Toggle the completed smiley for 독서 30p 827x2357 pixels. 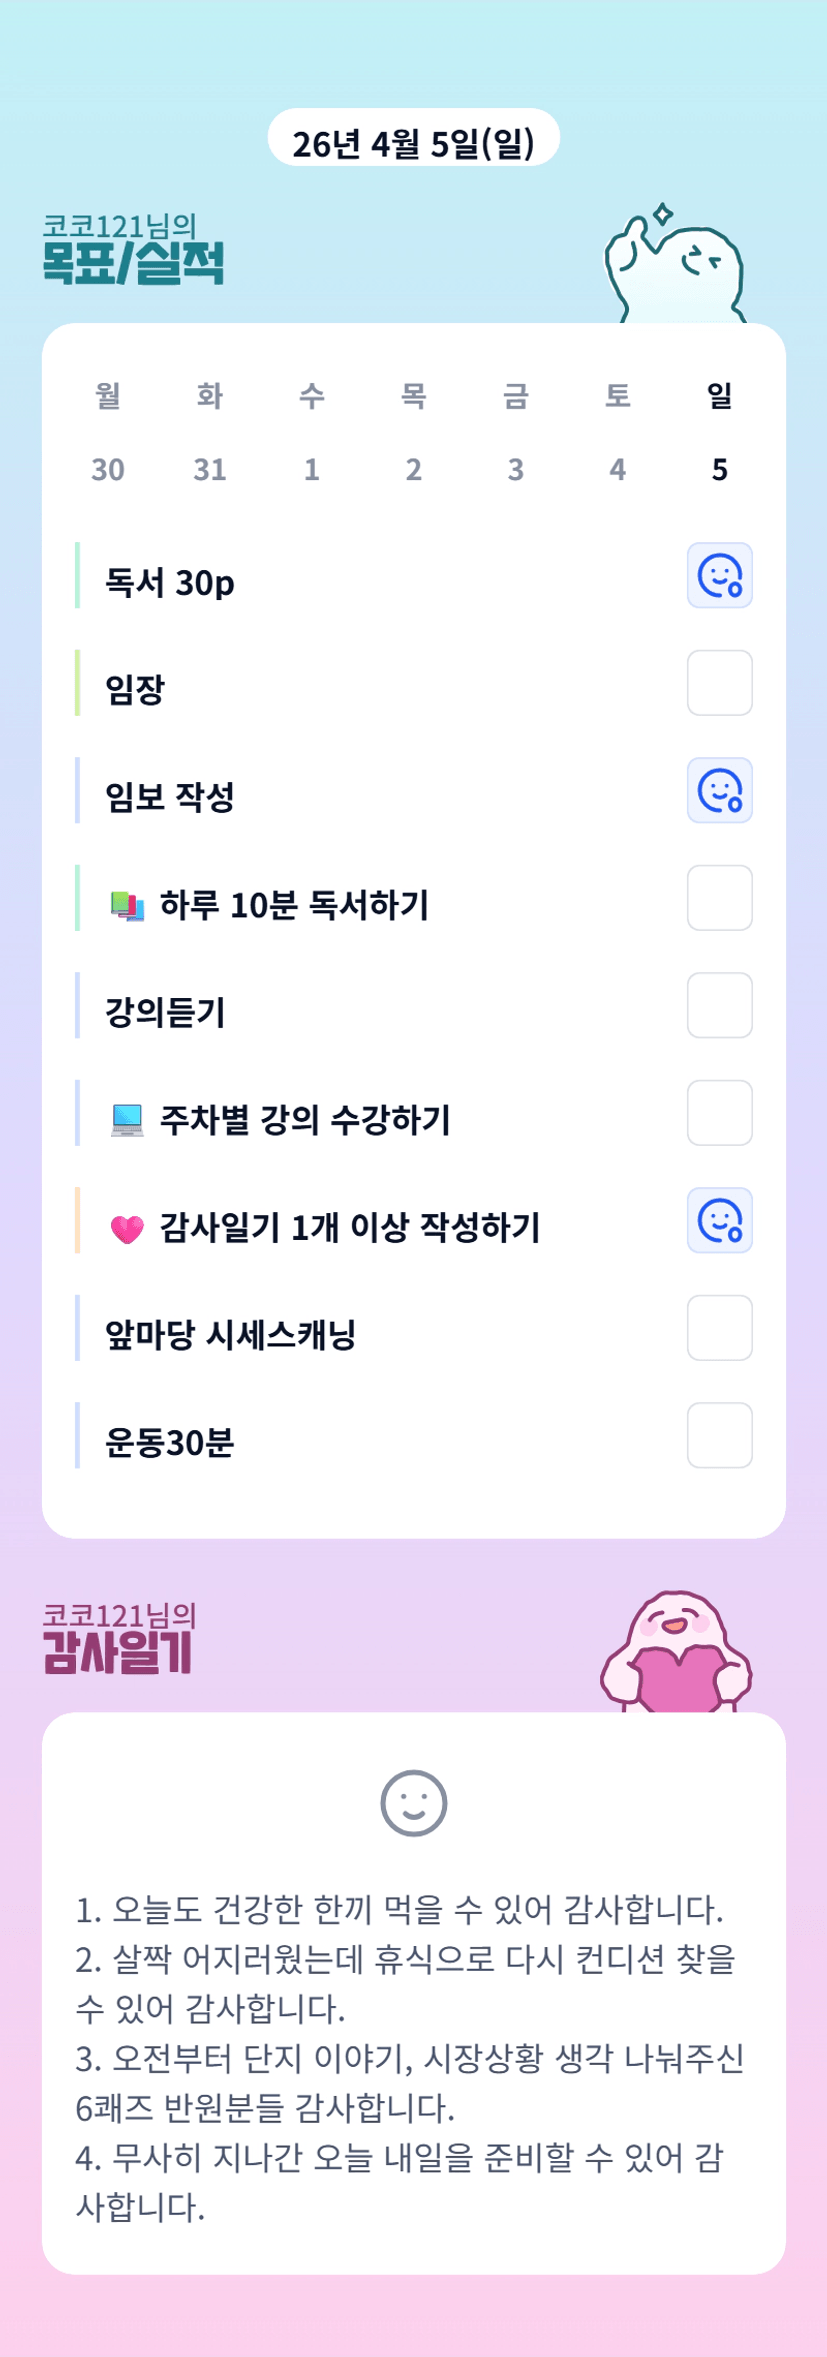tap(719, 576)
